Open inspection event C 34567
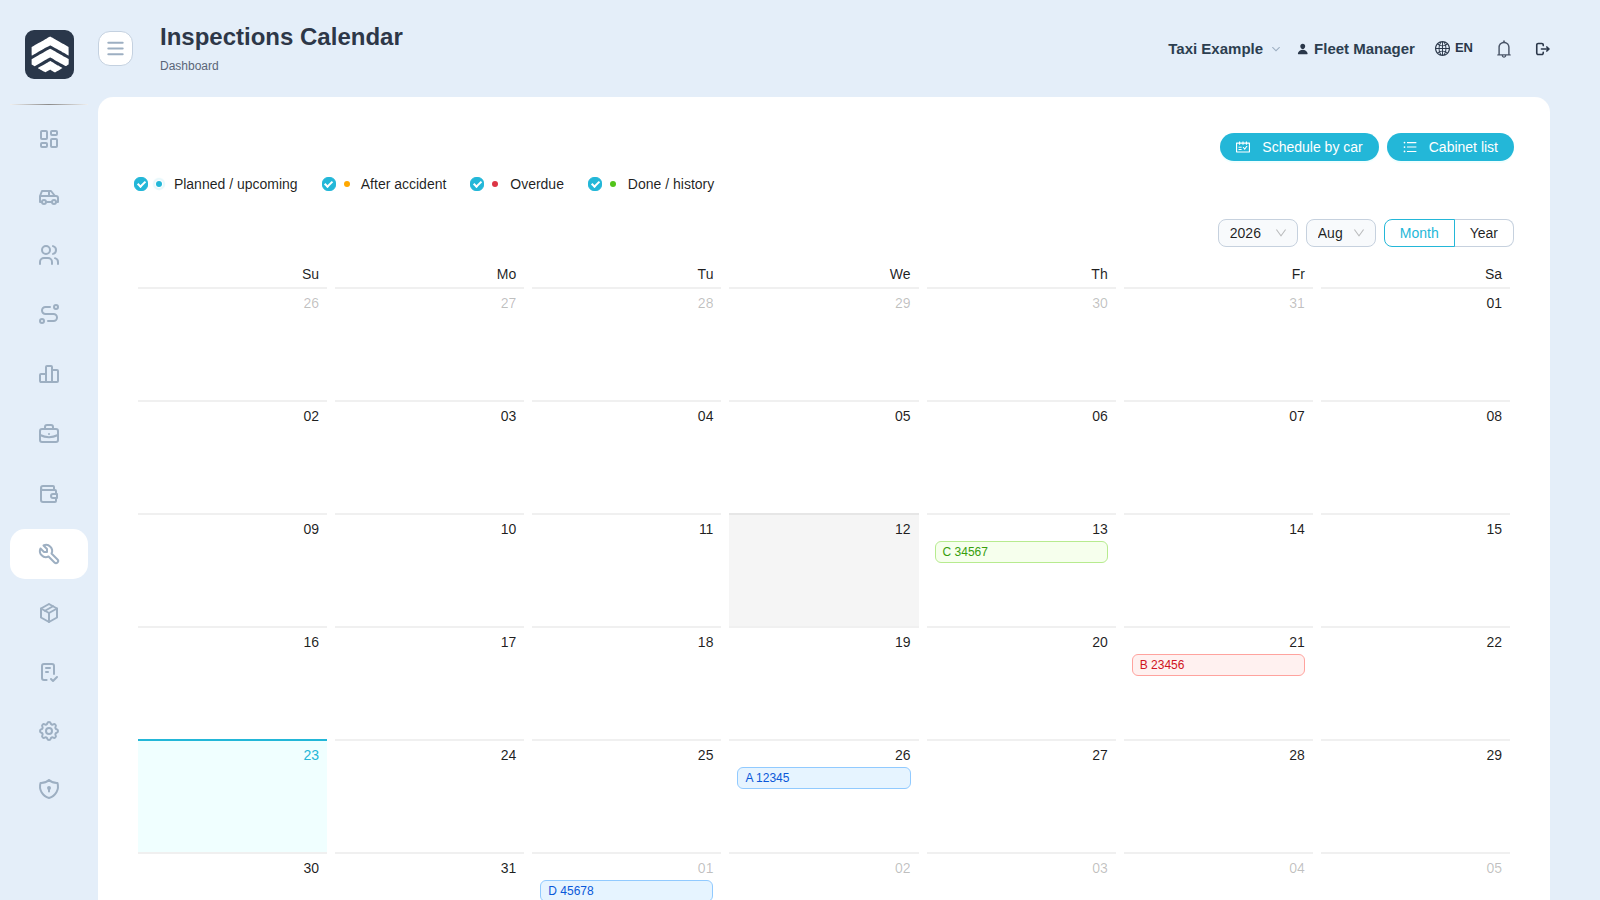The image size is (1600, 900). coord(1021,552)
